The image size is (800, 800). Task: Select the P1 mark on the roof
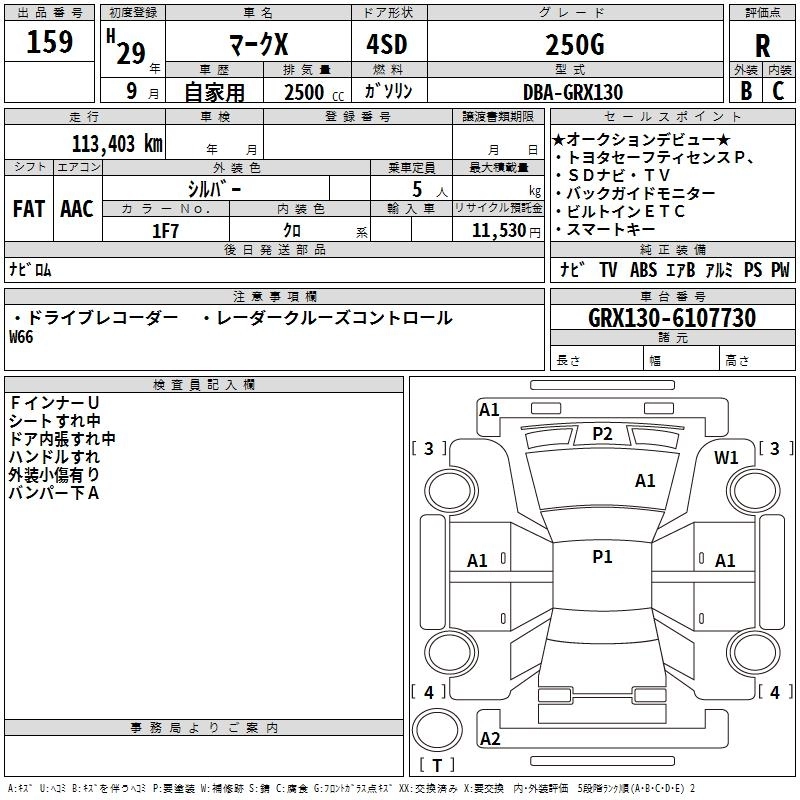pos(602,557)
